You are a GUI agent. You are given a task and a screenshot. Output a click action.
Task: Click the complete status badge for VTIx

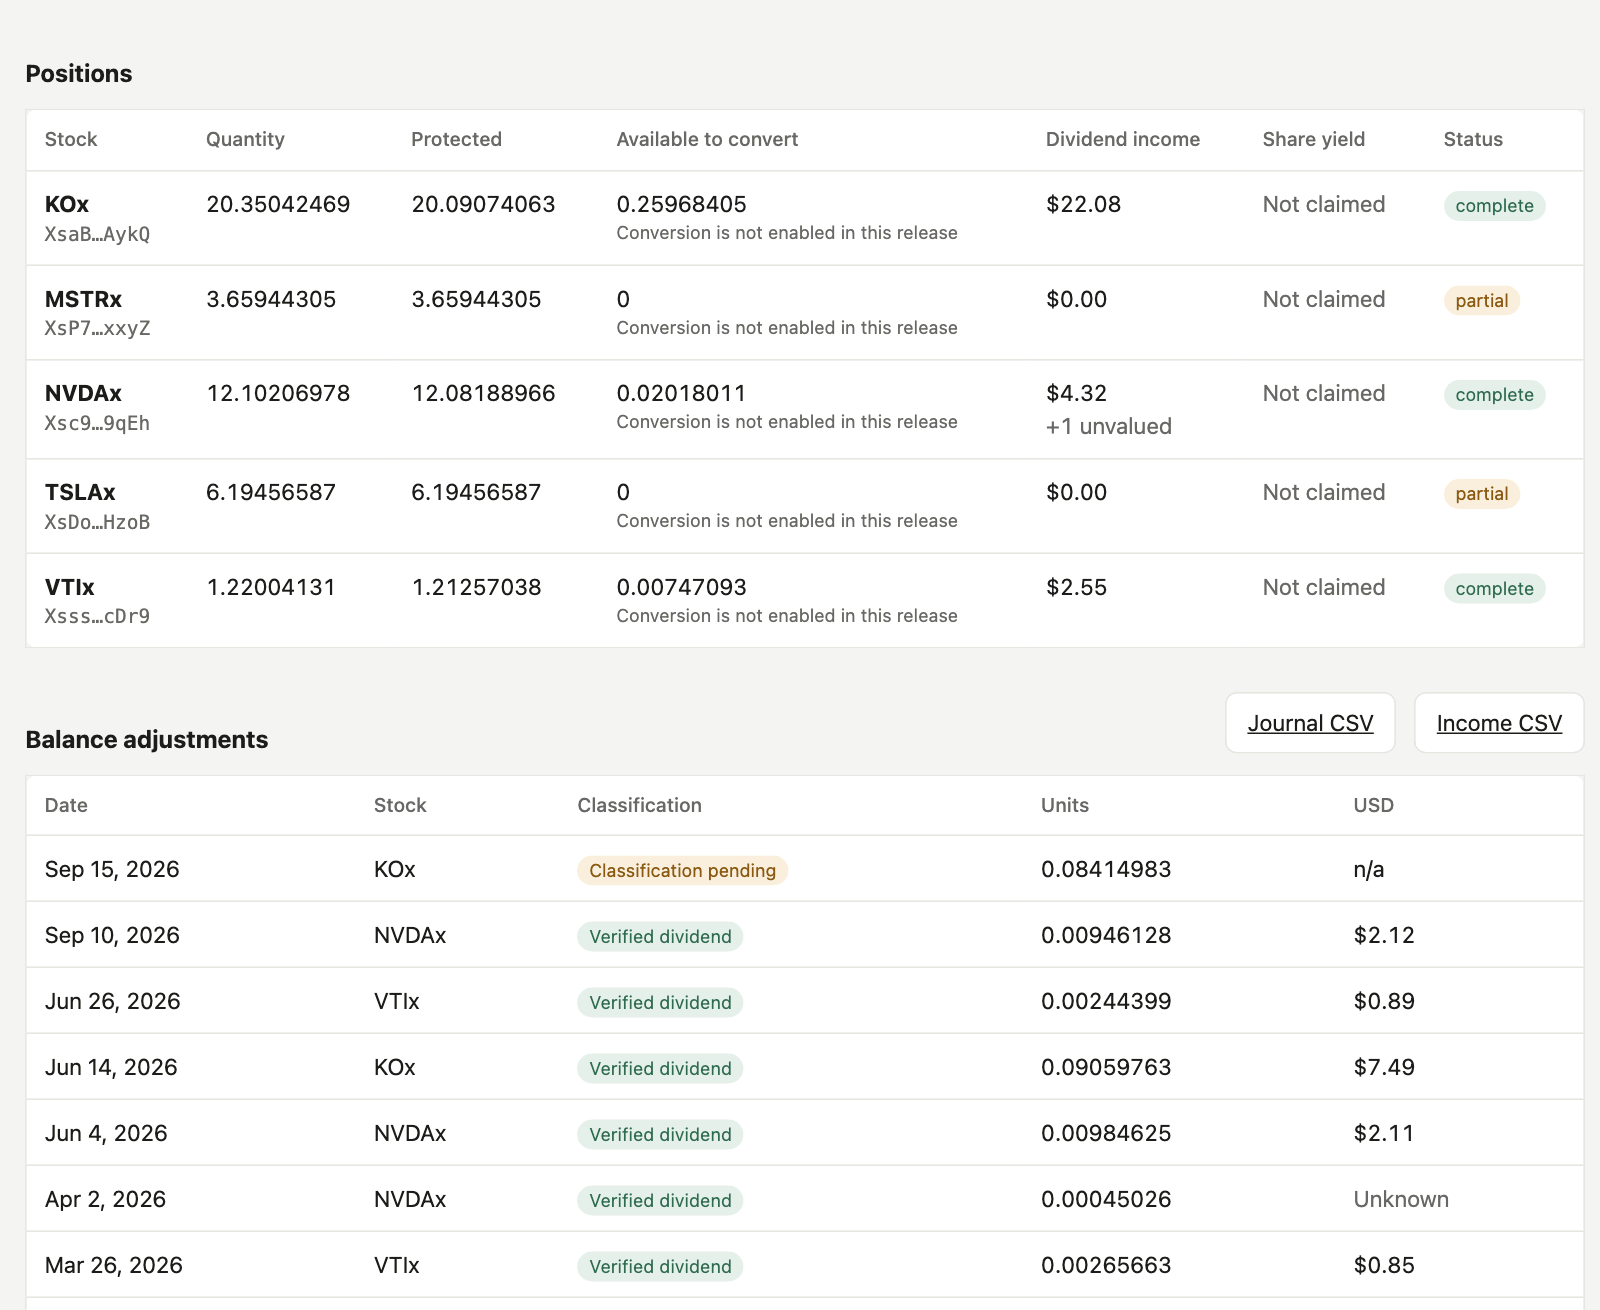pos(1494,589)
